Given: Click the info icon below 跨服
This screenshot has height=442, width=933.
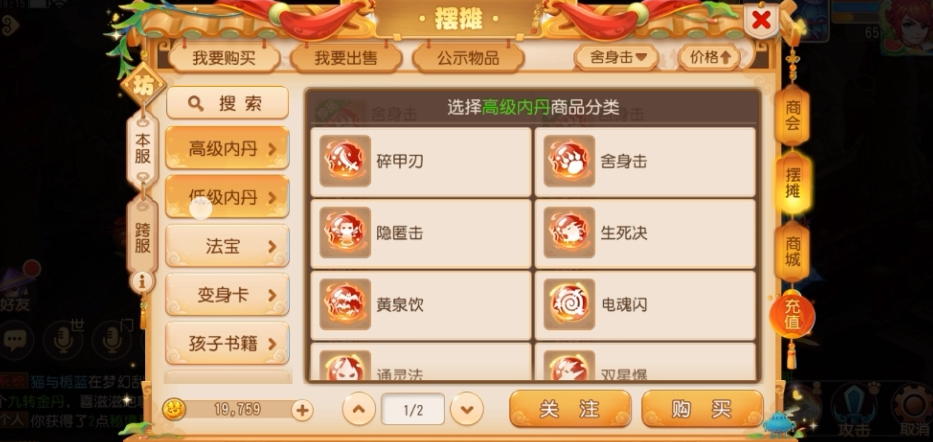Looking at the screenshot, I should pyautogui.click(x=142, y=281).
